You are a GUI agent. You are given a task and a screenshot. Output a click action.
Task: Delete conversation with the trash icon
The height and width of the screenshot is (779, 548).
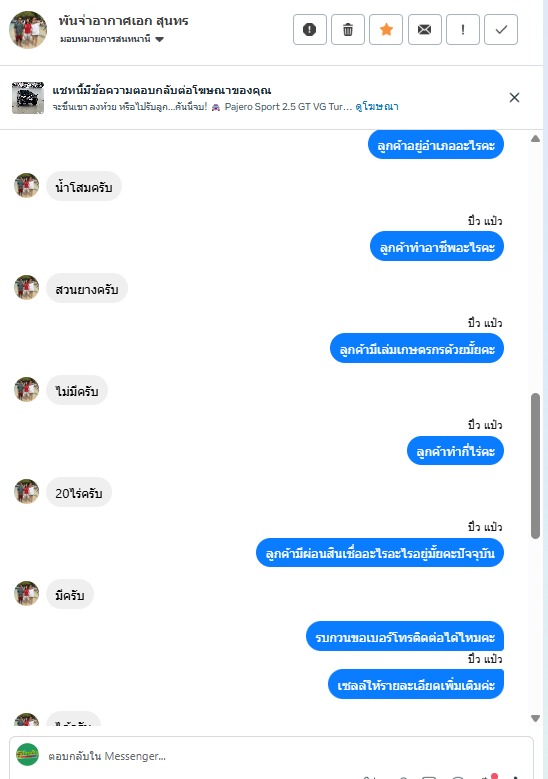coord(348,30)
